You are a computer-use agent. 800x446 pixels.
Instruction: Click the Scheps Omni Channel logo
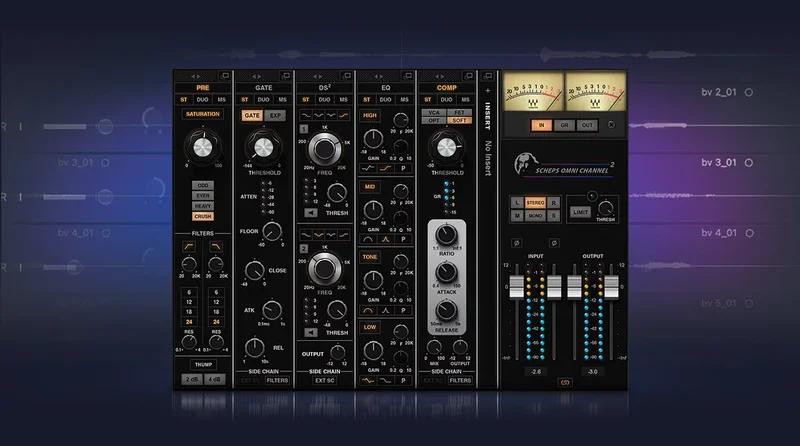pos(563,165)
